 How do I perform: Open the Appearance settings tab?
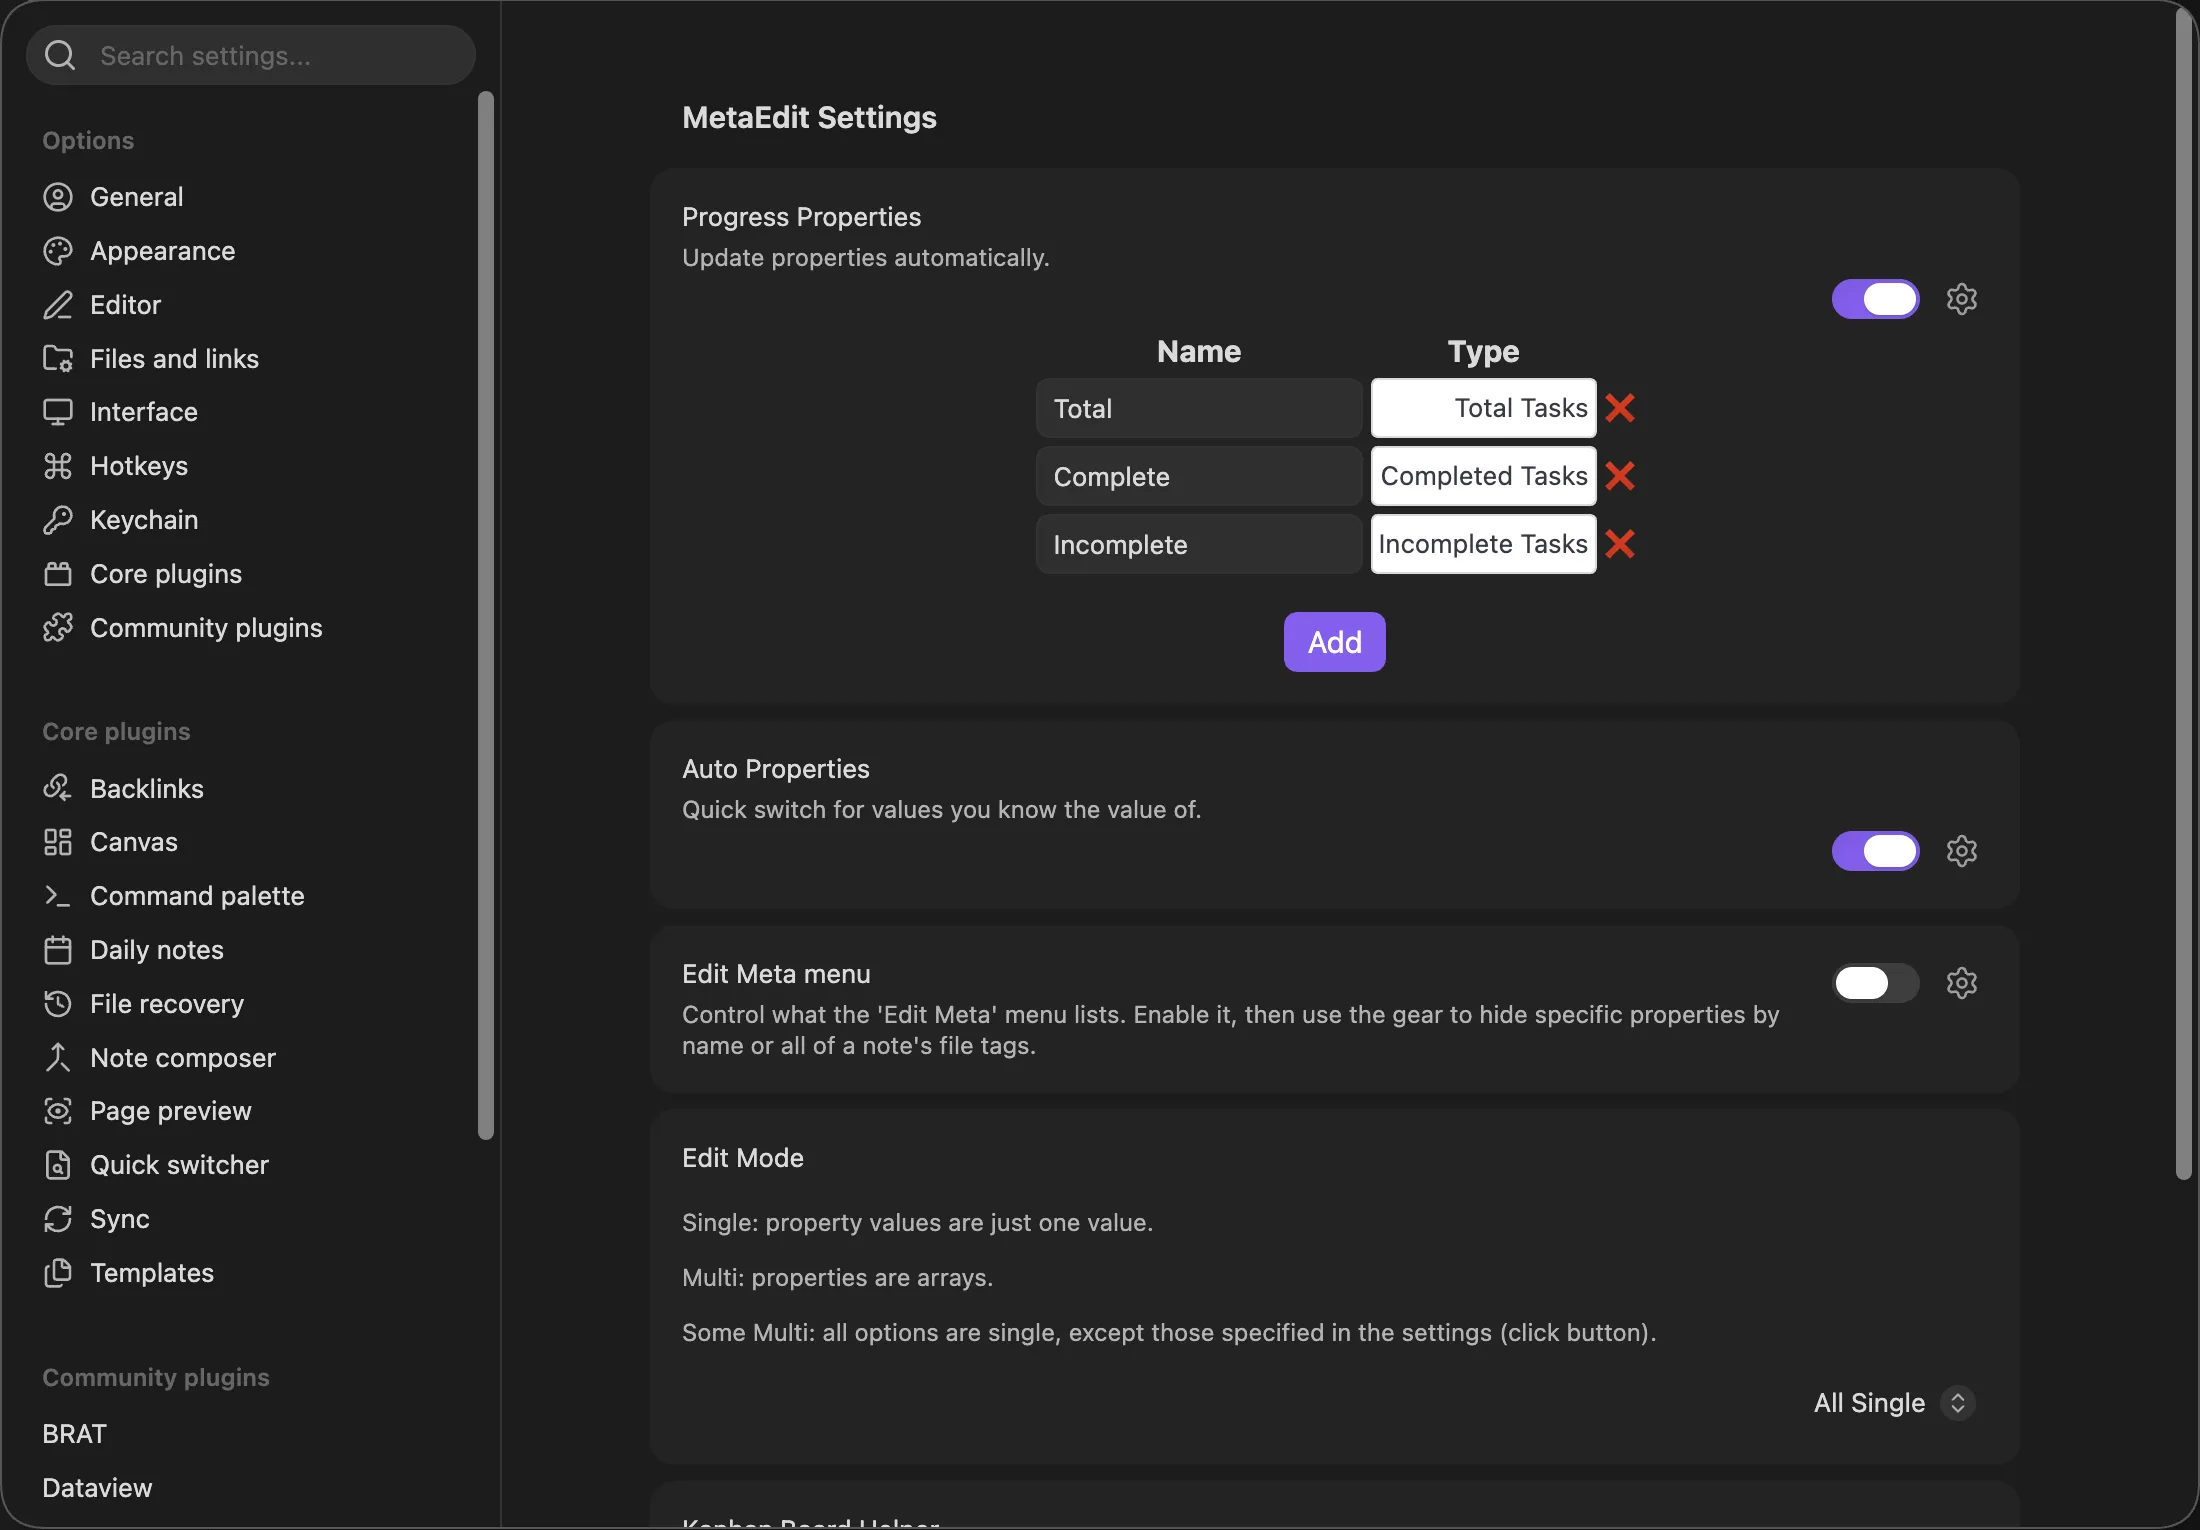point(162,251)
